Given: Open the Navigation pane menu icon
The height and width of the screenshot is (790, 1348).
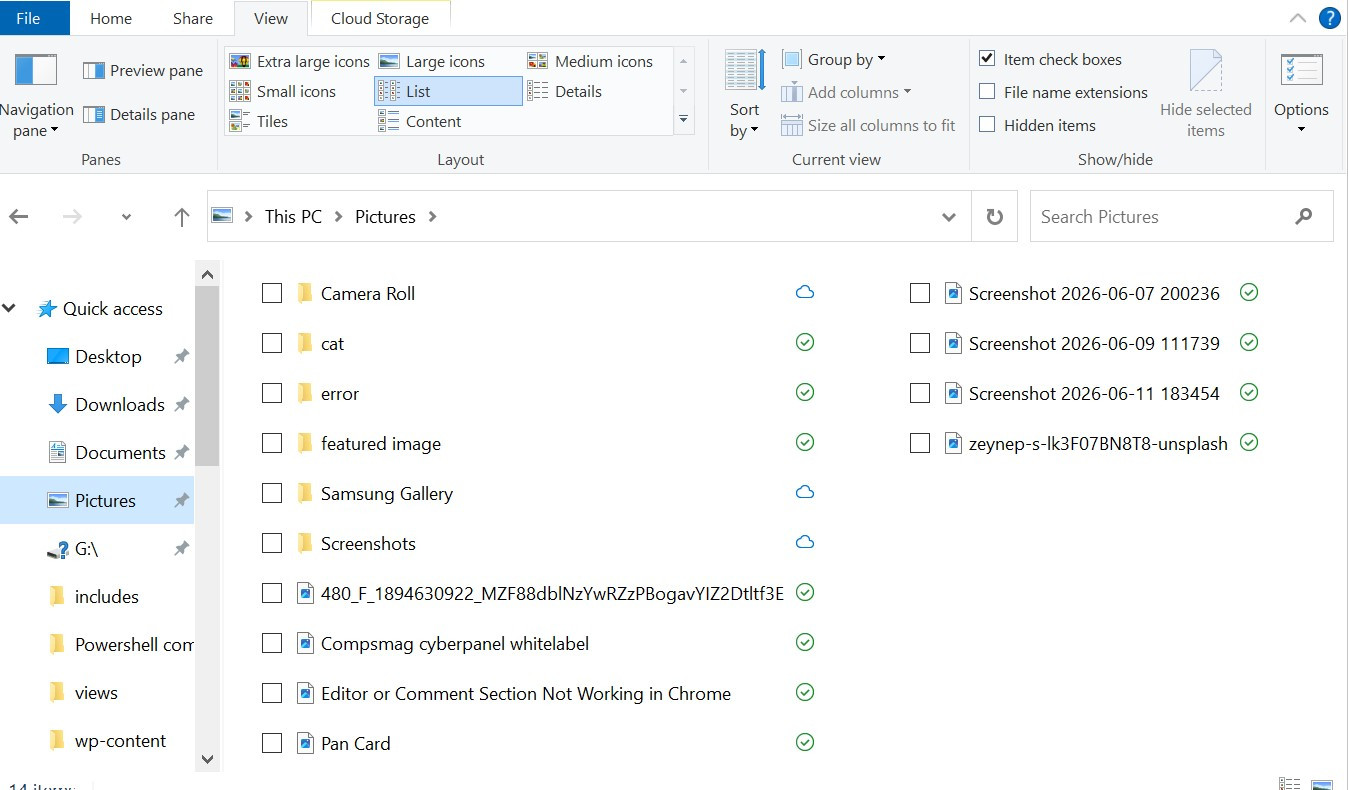Looking at the screenshot, I should click(35, 72).
